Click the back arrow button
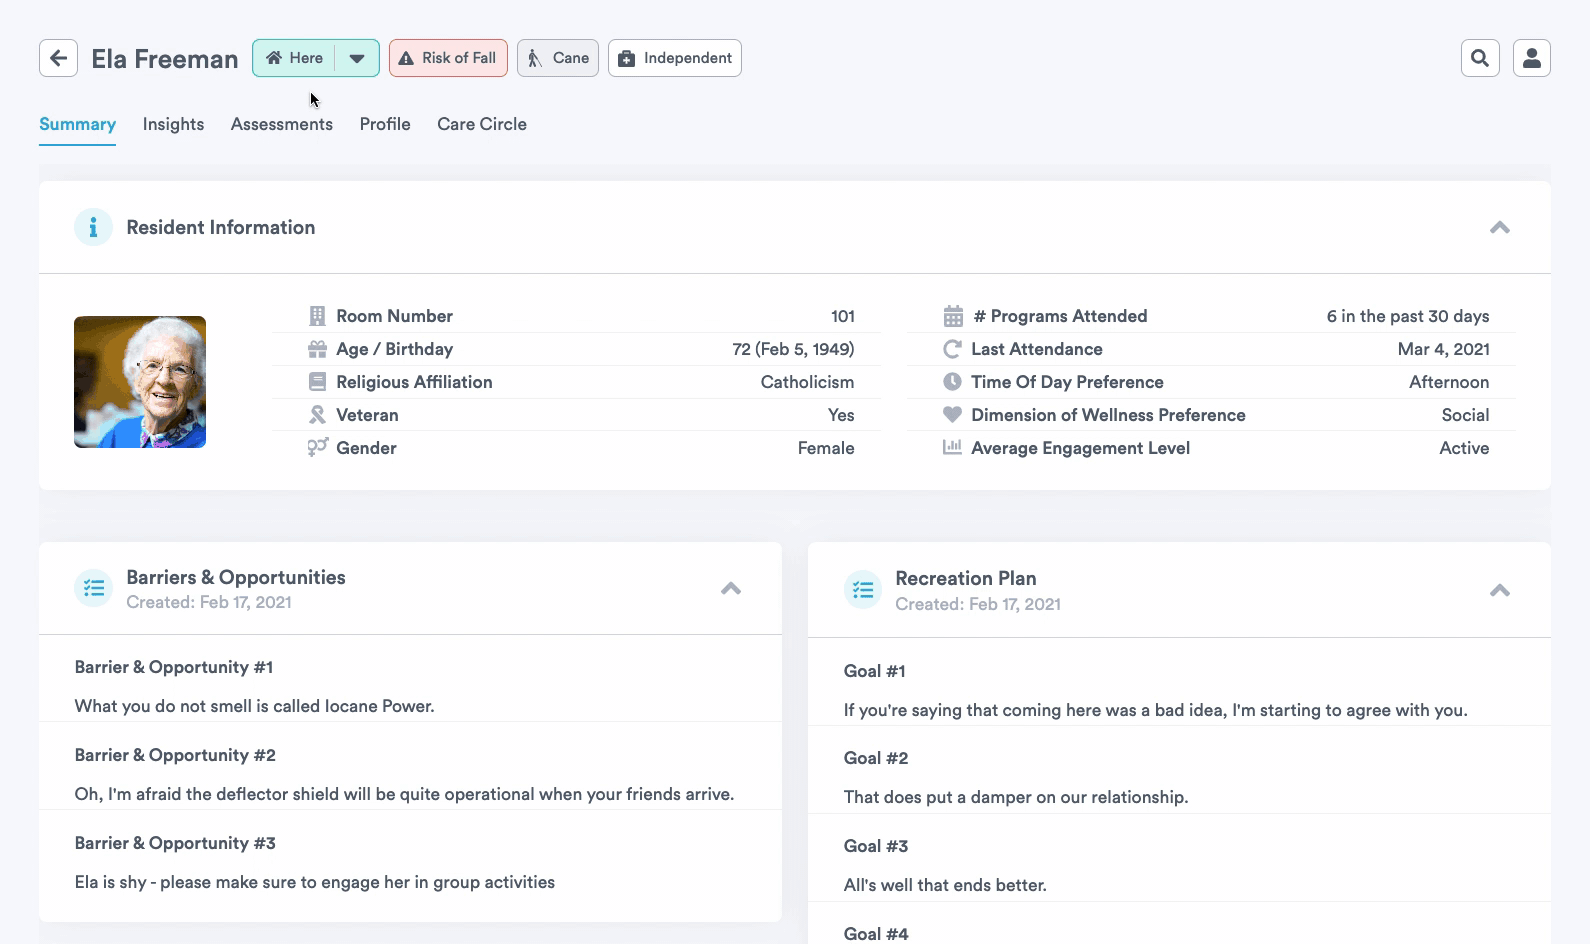 pos(58,58)
